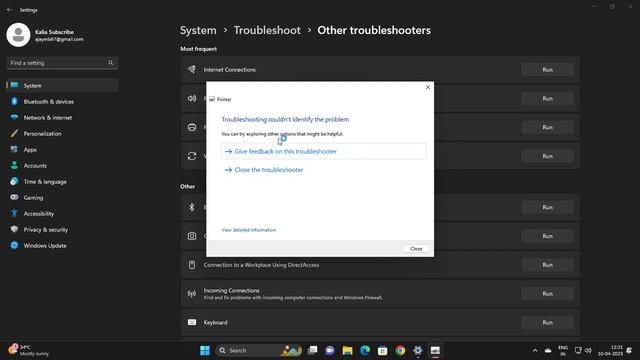
Task: Open Bluetooth & devices settings
Action: pyautogui.click(x=62, y=102)
